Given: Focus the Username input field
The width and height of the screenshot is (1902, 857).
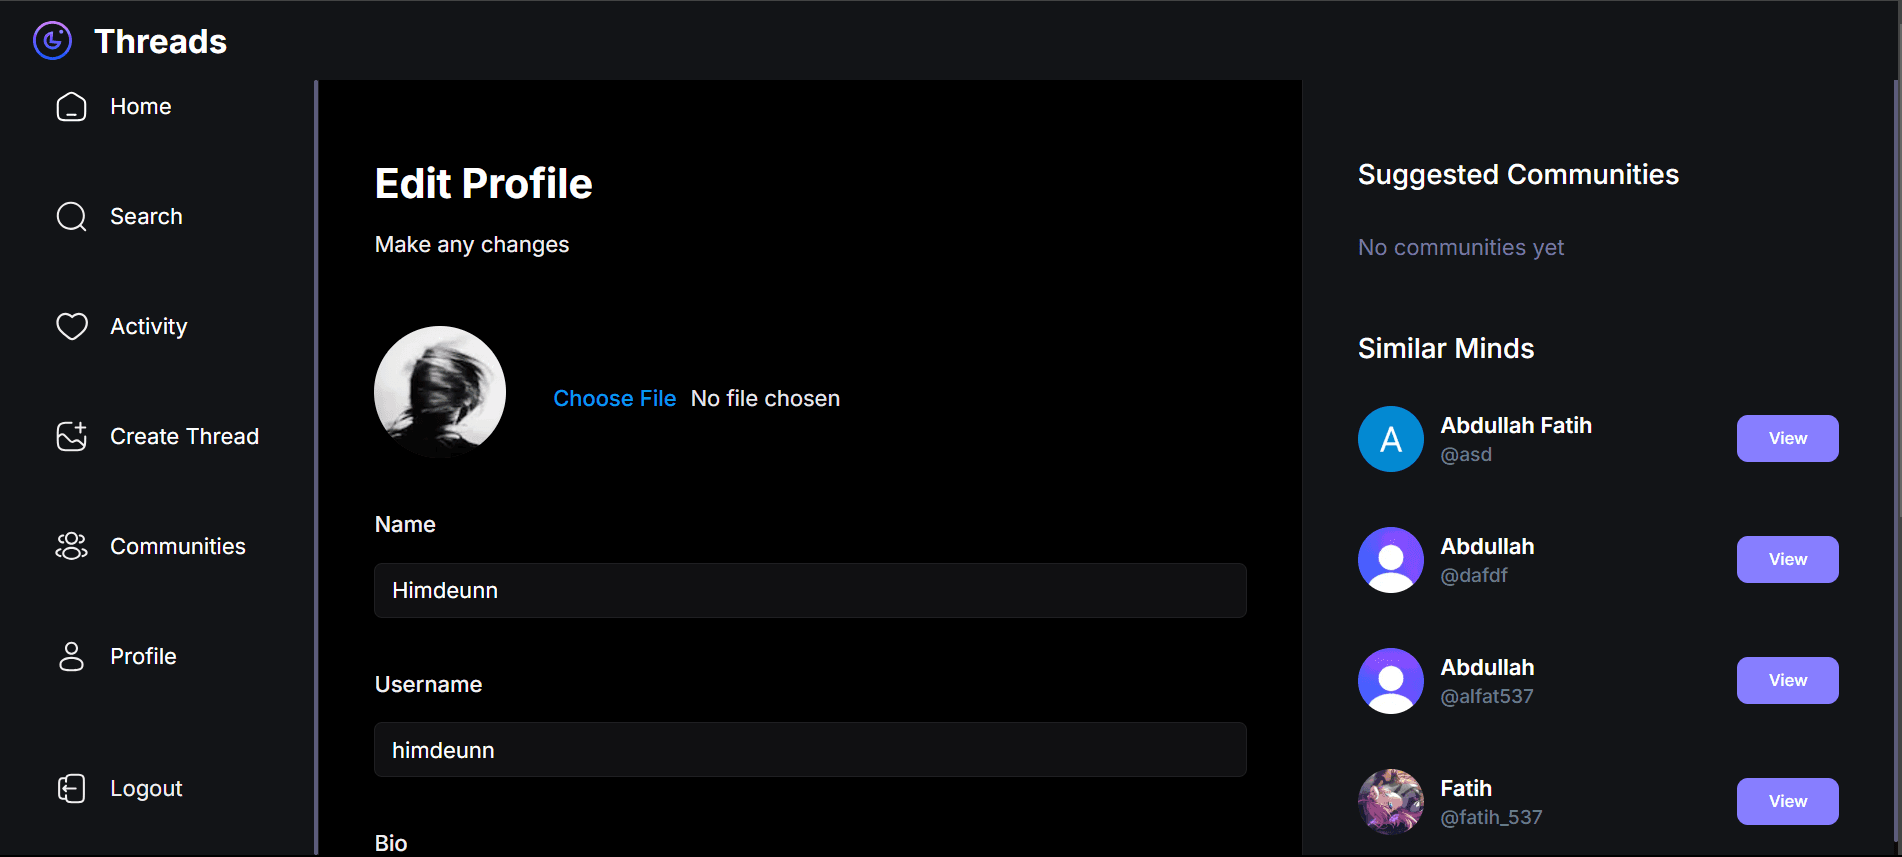Looking at the screenshot, I should [809, 750].
